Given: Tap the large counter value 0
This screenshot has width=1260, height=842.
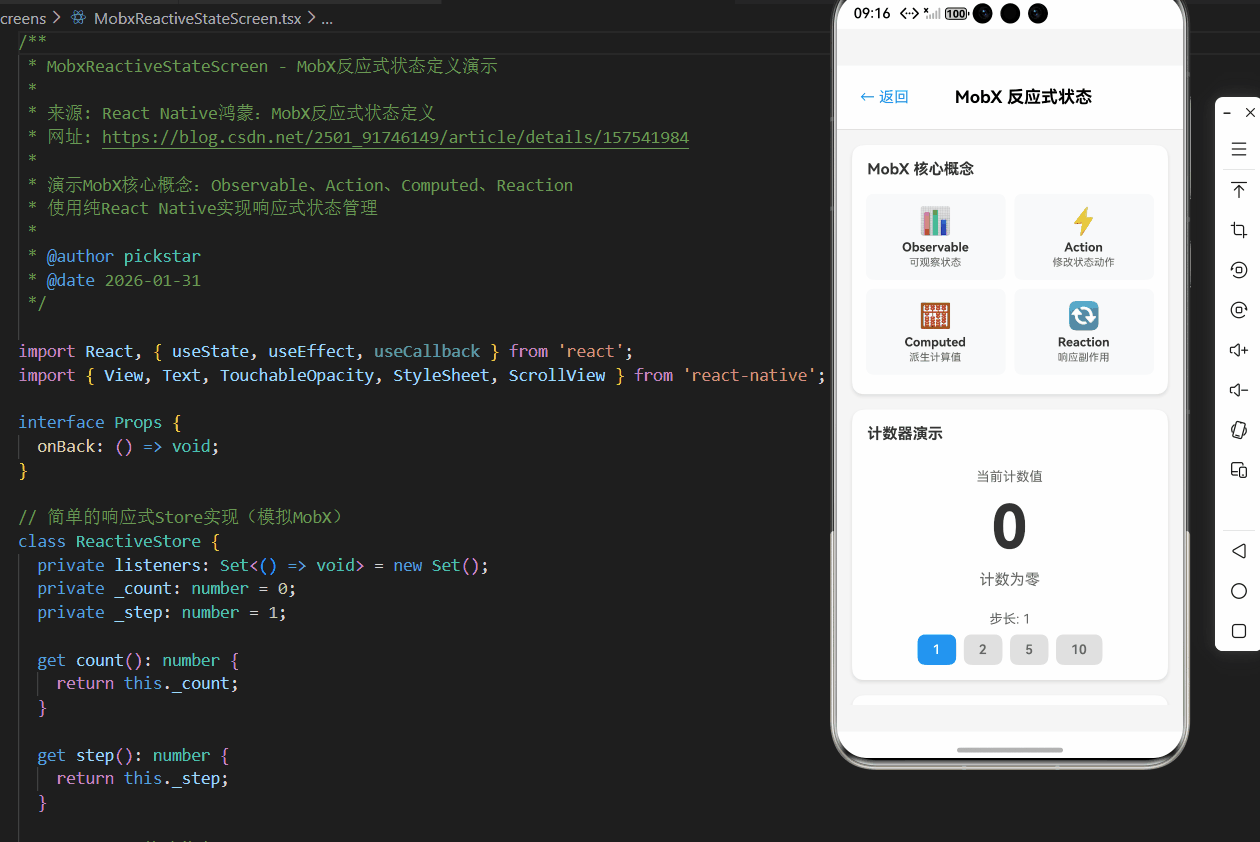Looking at the screenshot, I should [1009, 527].
